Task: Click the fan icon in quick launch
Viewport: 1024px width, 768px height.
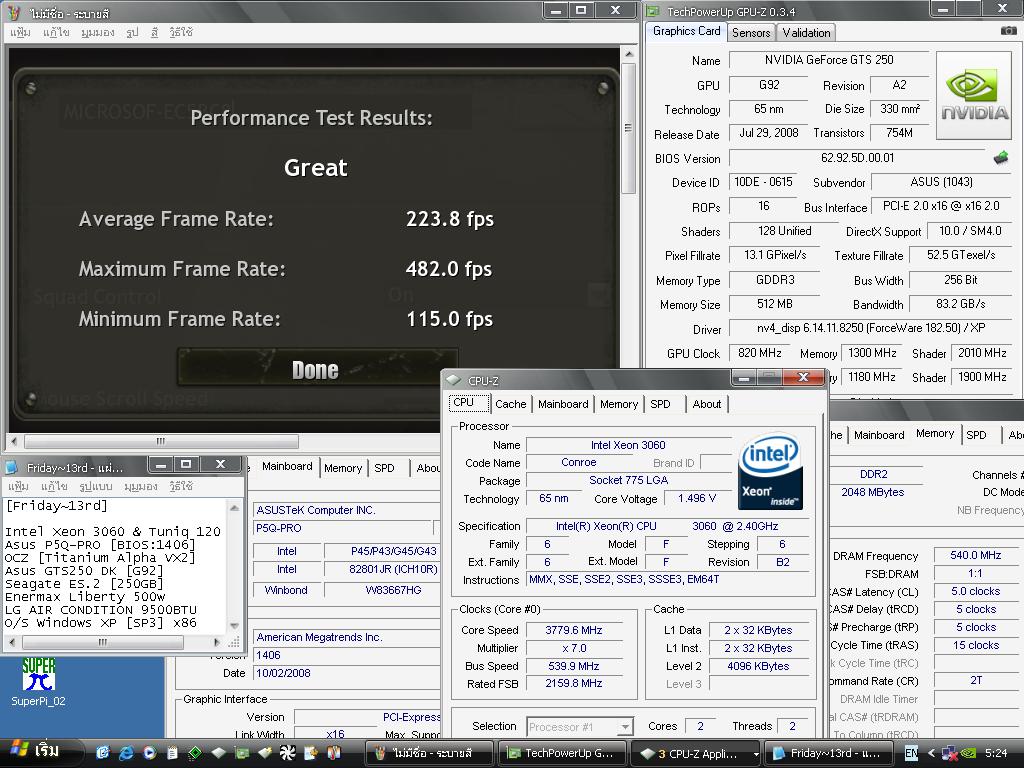Action: (287, 753)
